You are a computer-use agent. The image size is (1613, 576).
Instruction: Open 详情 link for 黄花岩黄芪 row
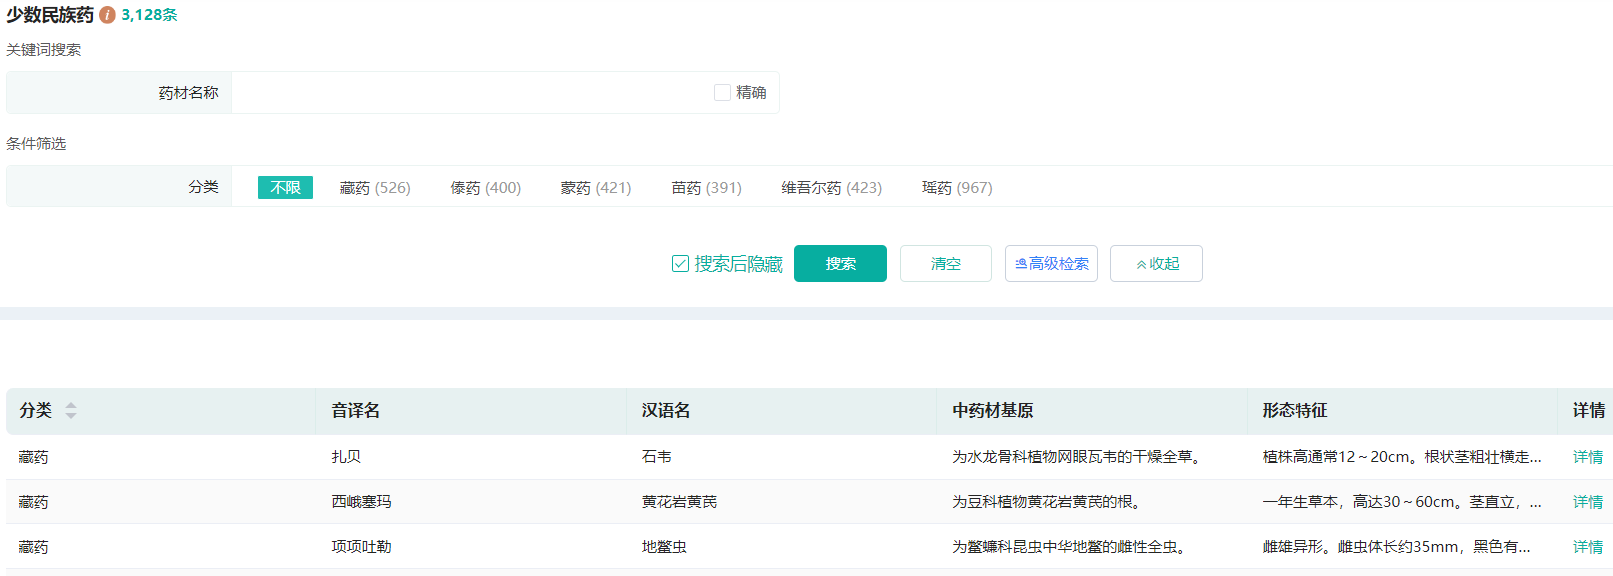(1587, 502)
